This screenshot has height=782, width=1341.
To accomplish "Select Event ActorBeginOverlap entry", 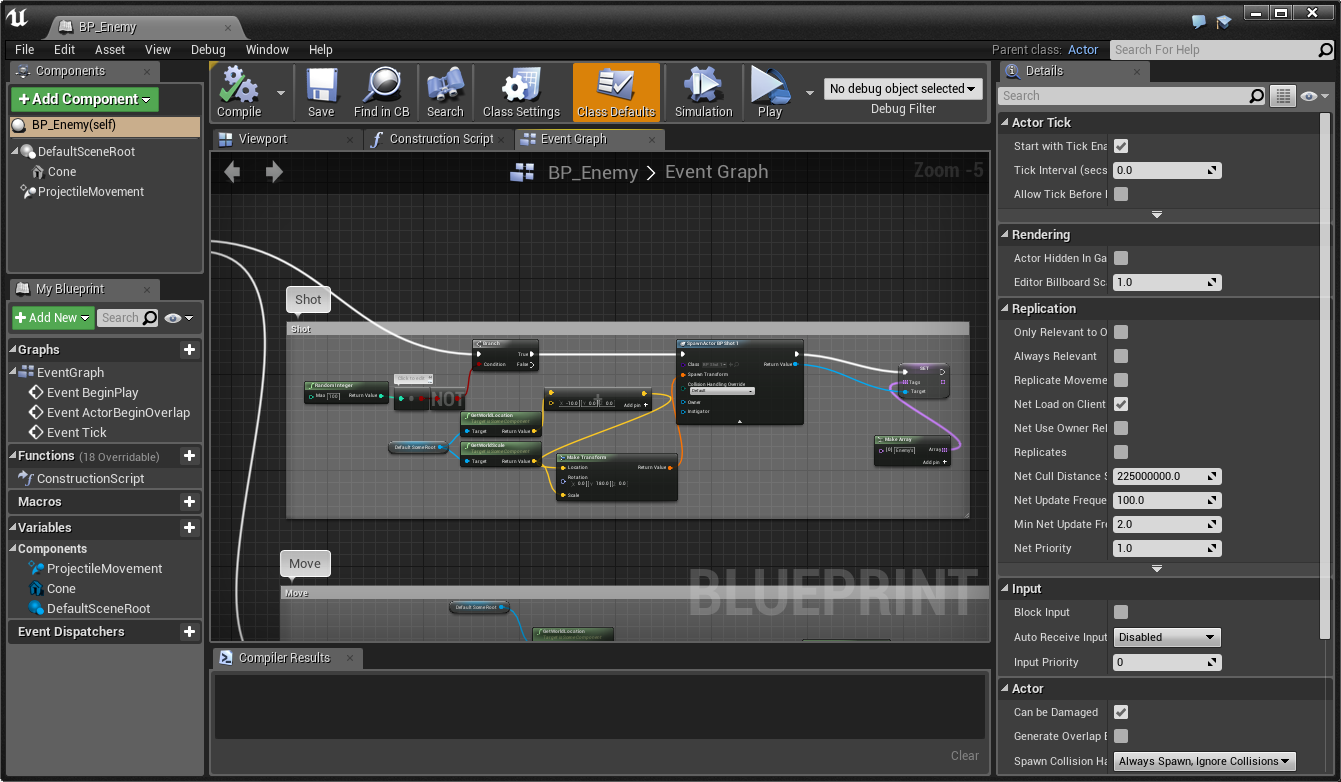I will coord(118,413).
